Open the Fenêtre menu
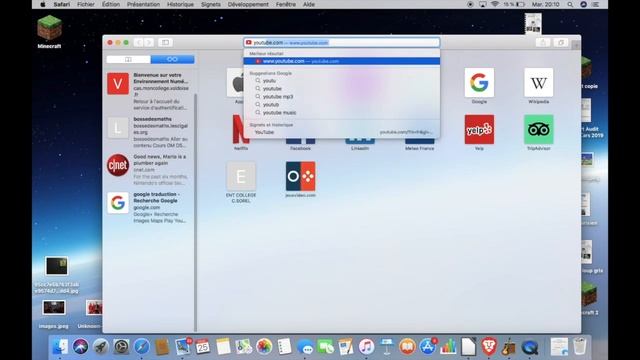This screenshot has width=640, height=360. 286,4
